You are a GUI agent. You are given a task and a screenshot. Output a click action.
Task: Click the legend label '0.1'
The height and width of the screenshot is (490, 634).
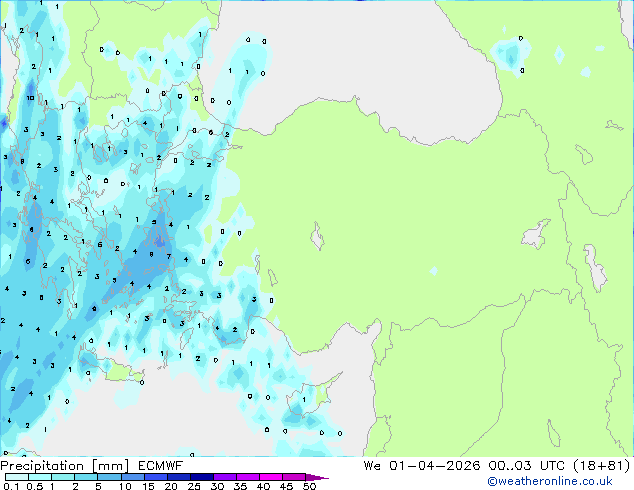tap(11, 486)
